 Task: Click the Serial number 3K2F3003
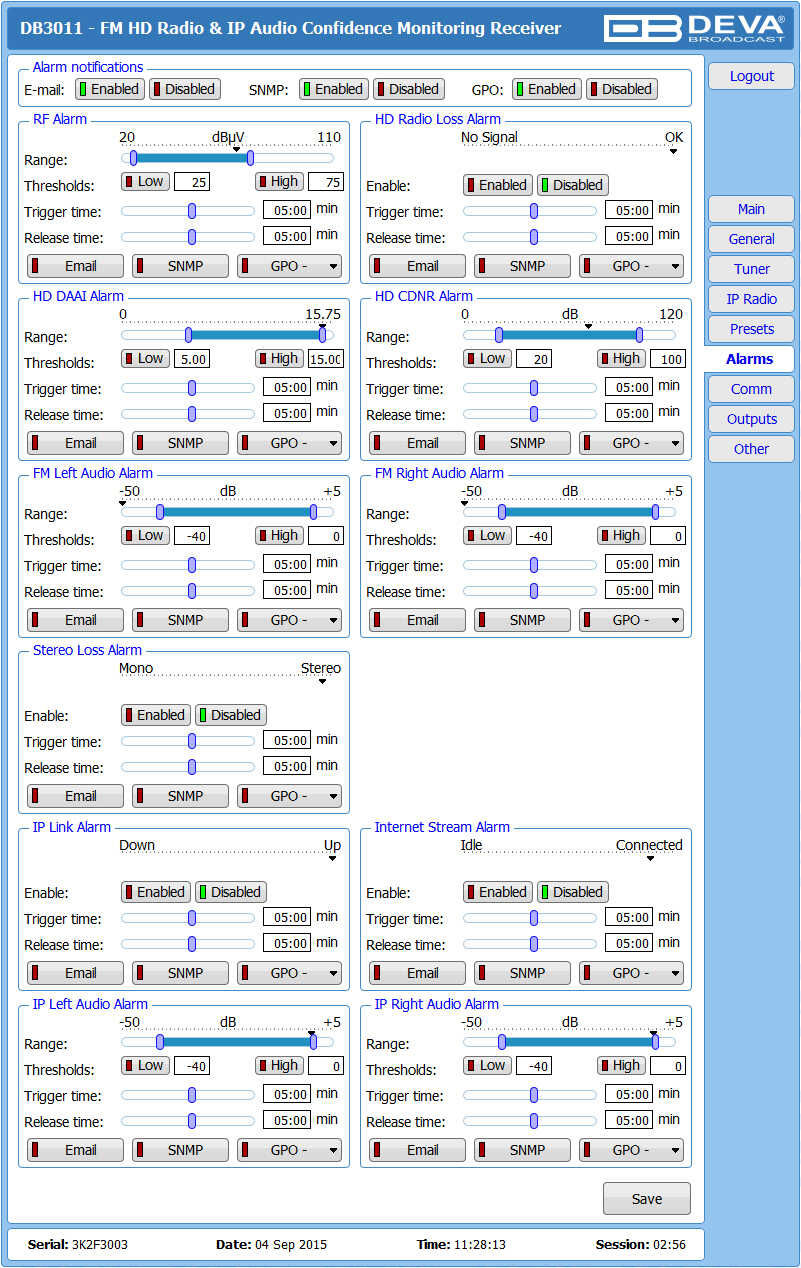[99, 1245]
